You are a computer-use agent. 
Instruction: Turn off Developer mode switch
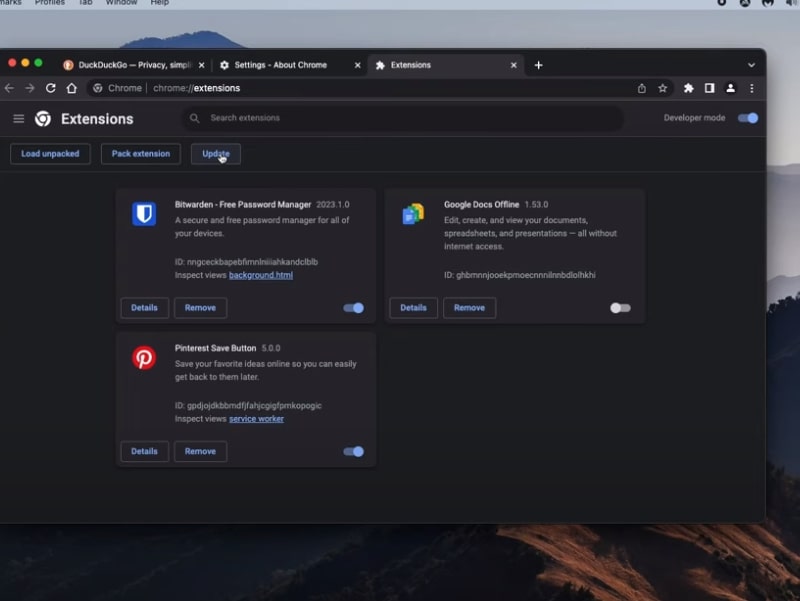tap(748, 118)
